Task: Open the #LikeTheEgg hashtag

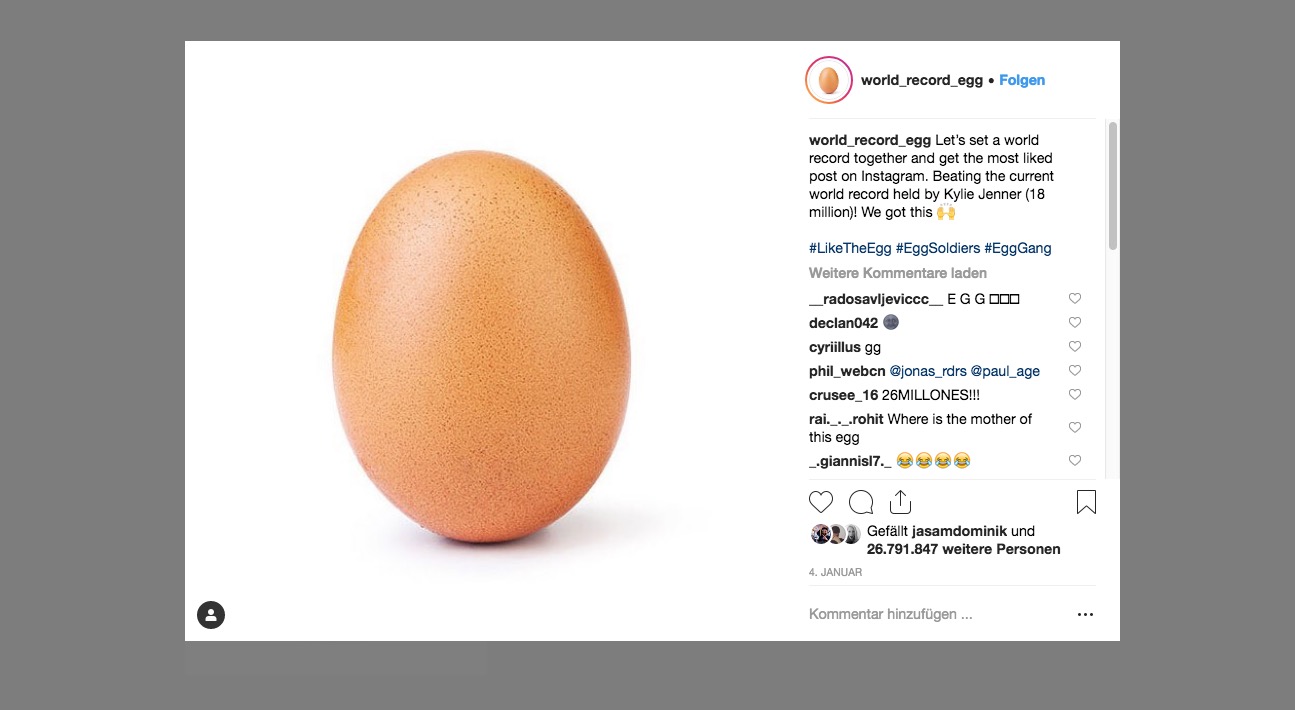Action: click(x=850, y=248)
